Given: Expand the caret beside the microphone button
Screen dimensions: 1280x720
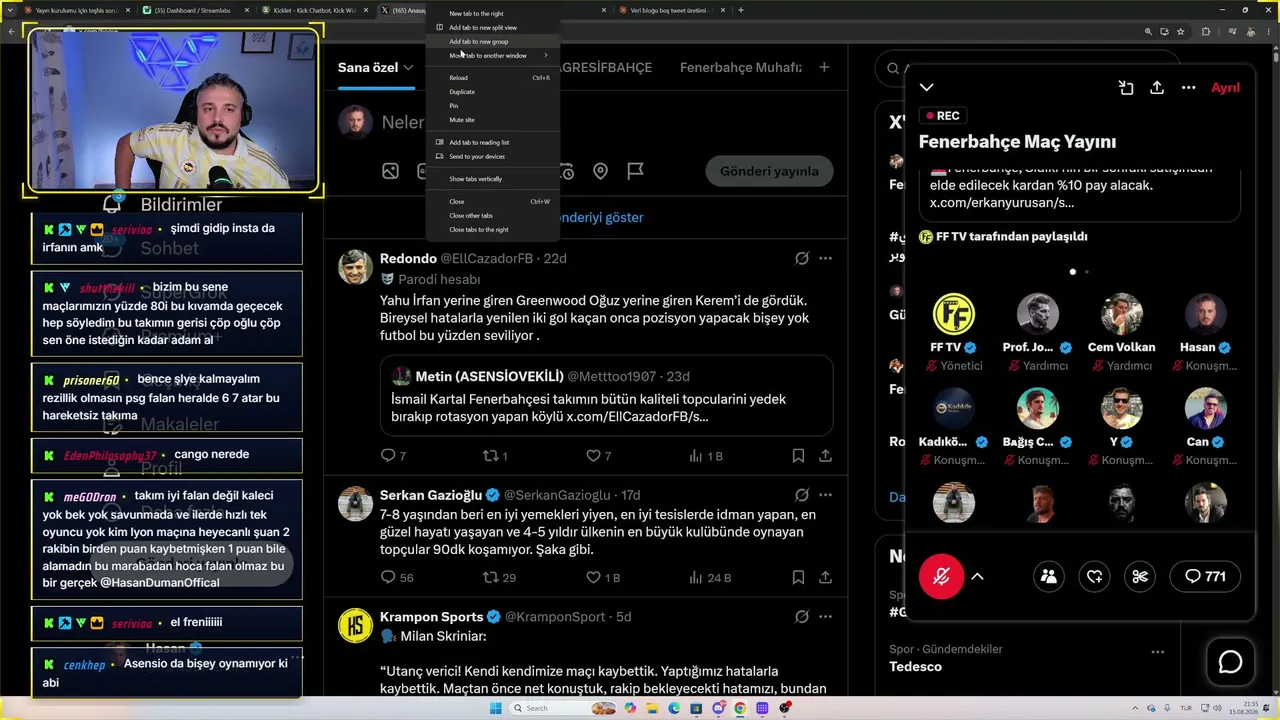Looking at the screenshot, I should pos(977,576).
